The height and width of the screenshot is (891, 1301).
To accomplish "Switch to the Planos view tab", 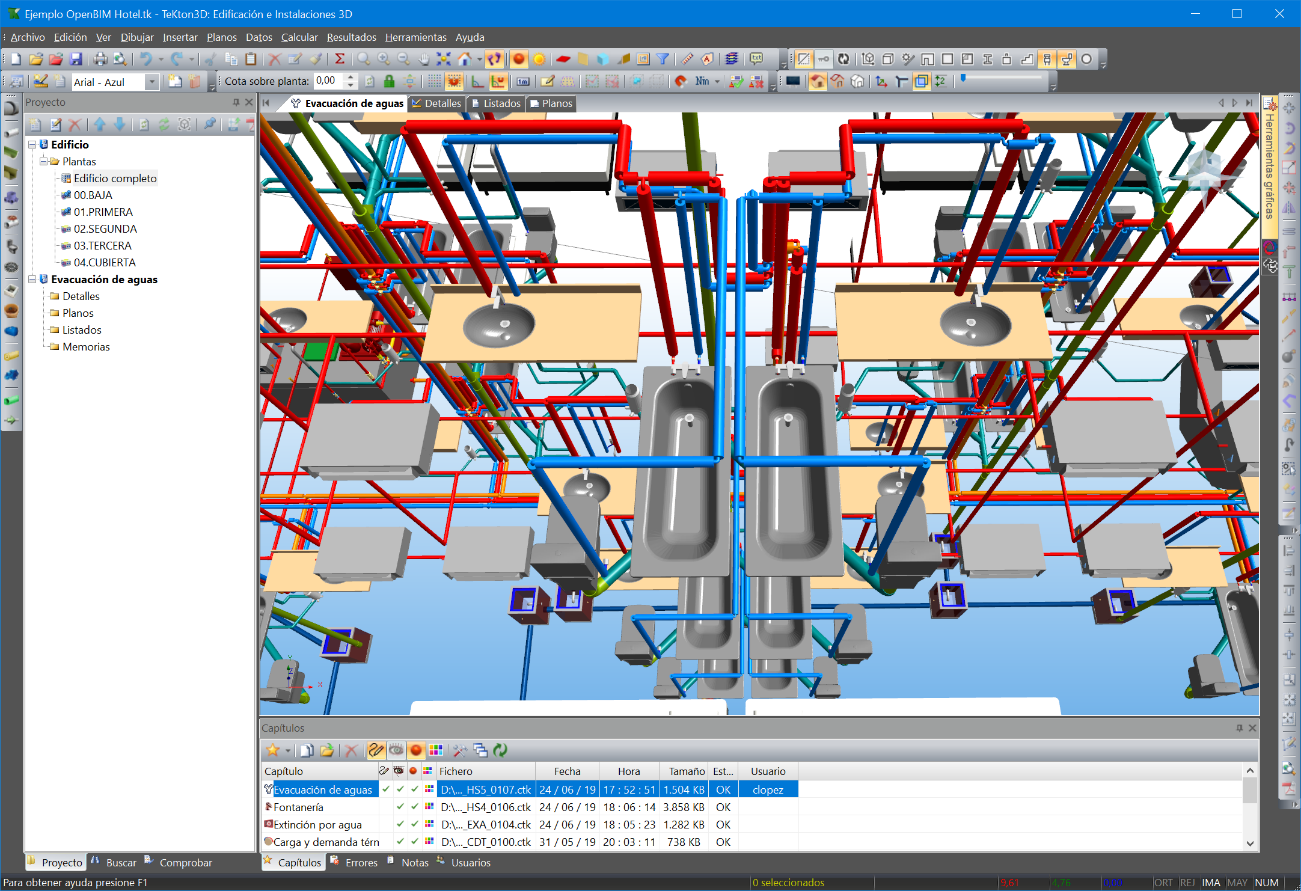I will click(551, 103).
